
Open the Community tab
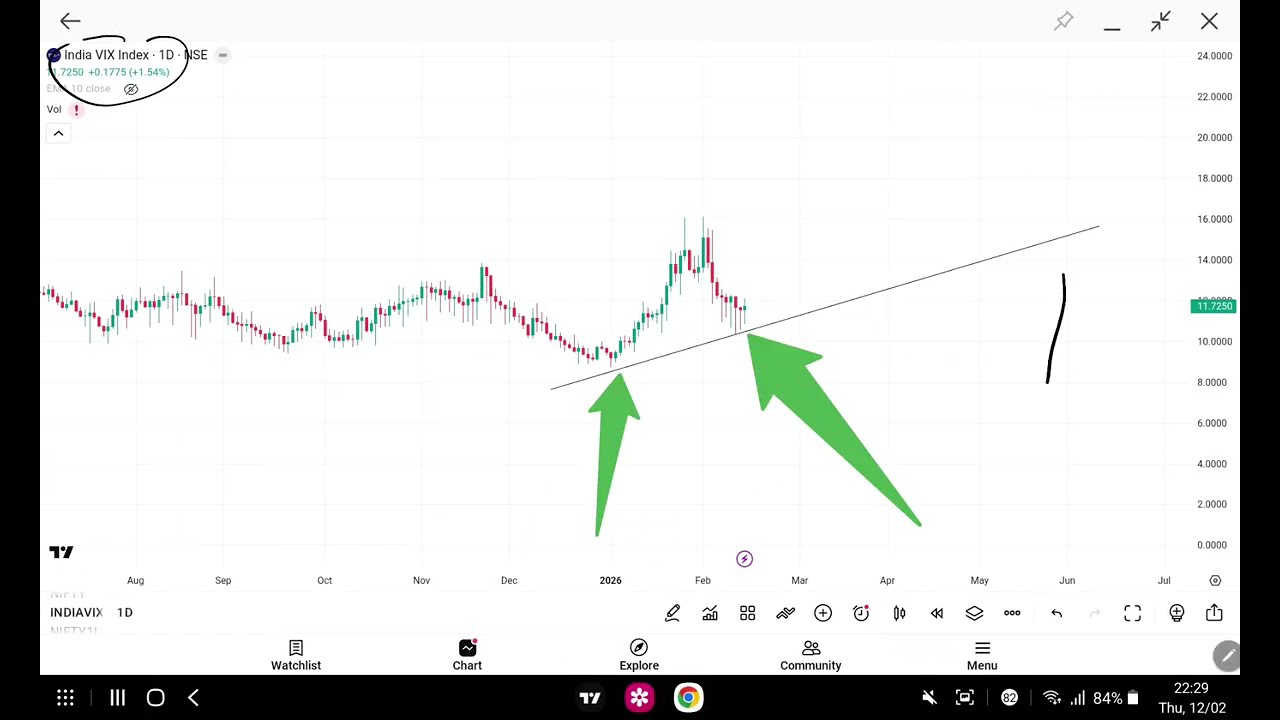click(811, 655)
